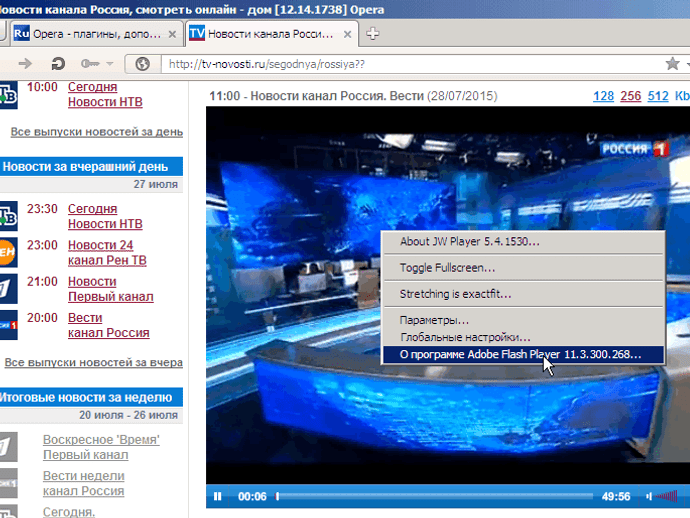Switch stream quality to 512 Kb

coord(658,96)
